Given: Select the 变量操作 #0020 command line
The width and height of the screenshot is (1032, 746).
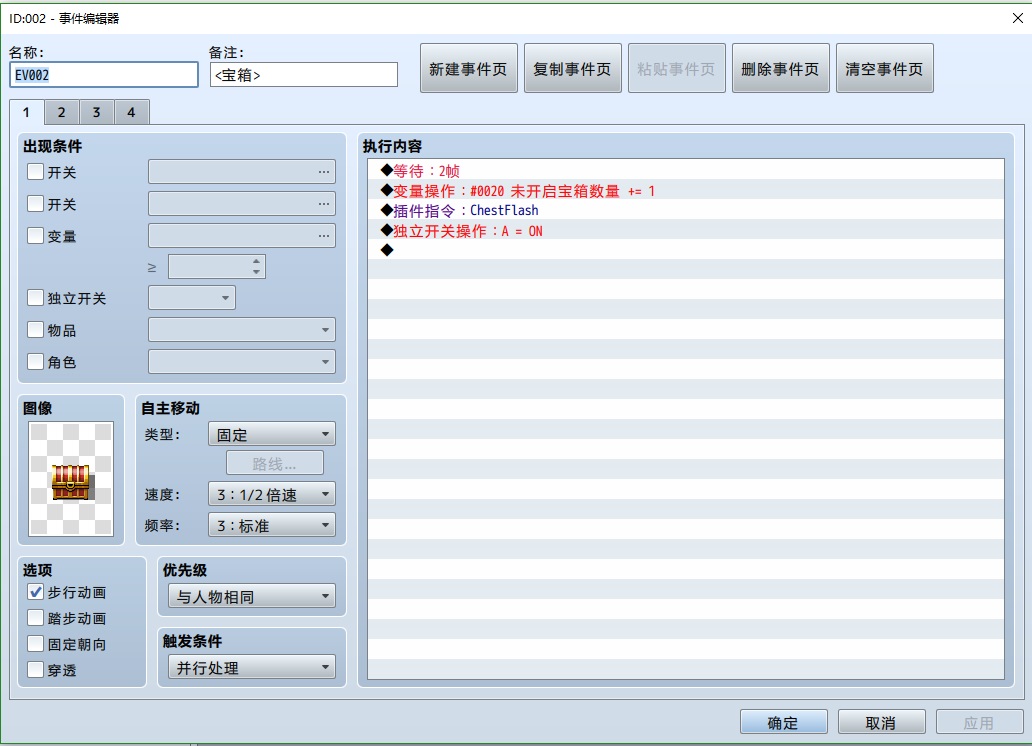Looking at the screenshot, I should tap(686, 191).
